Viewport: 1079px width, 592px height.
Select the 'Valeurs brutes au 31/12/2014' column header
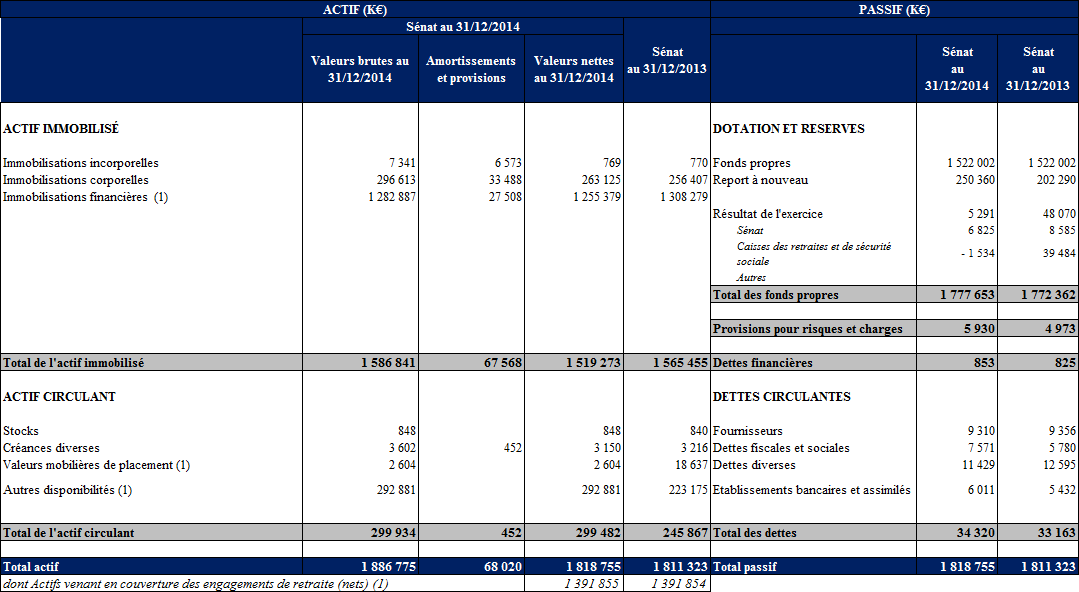[360, 69]
